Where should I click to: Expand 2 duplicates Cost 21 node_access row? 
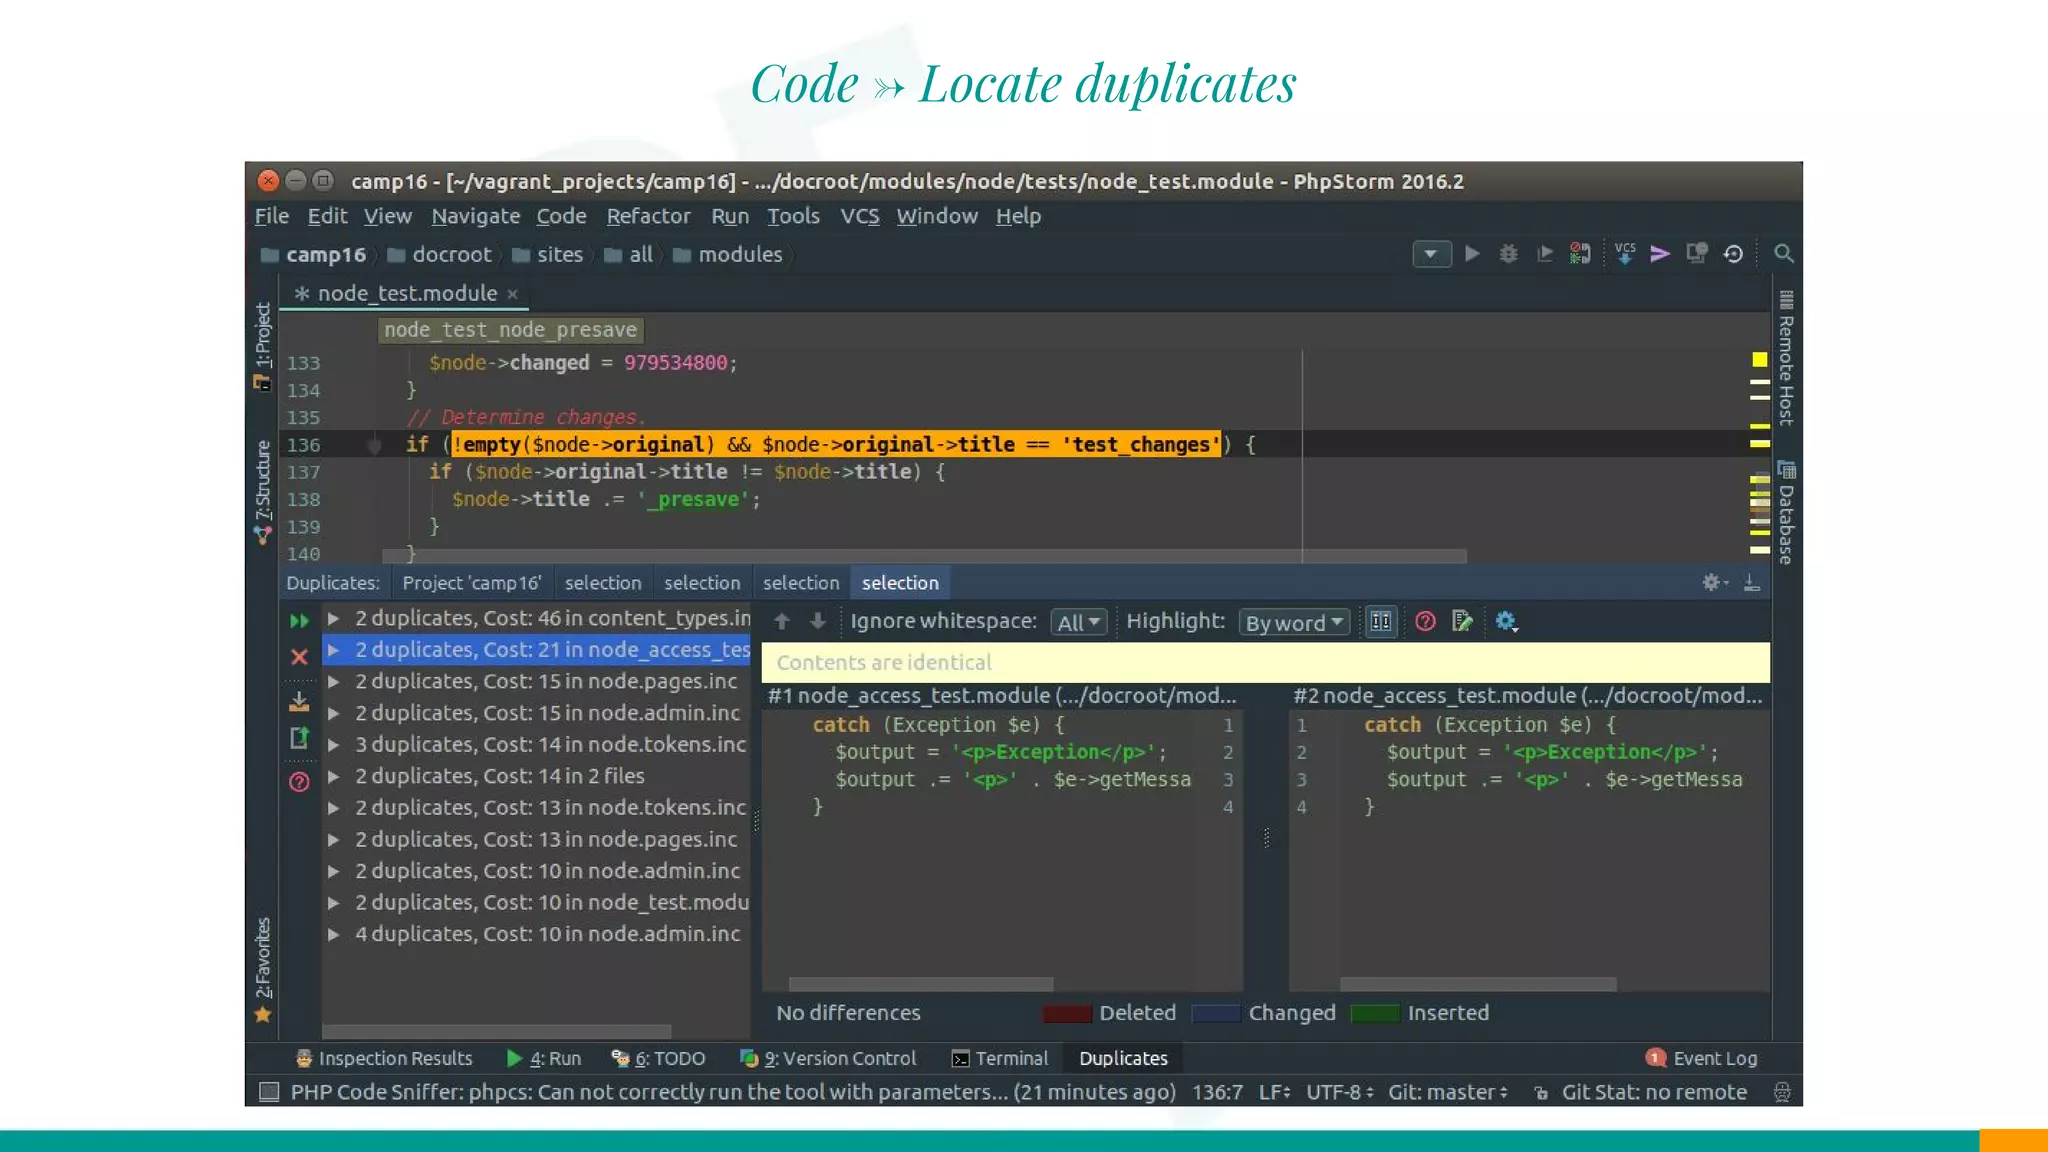coord(334,650)
